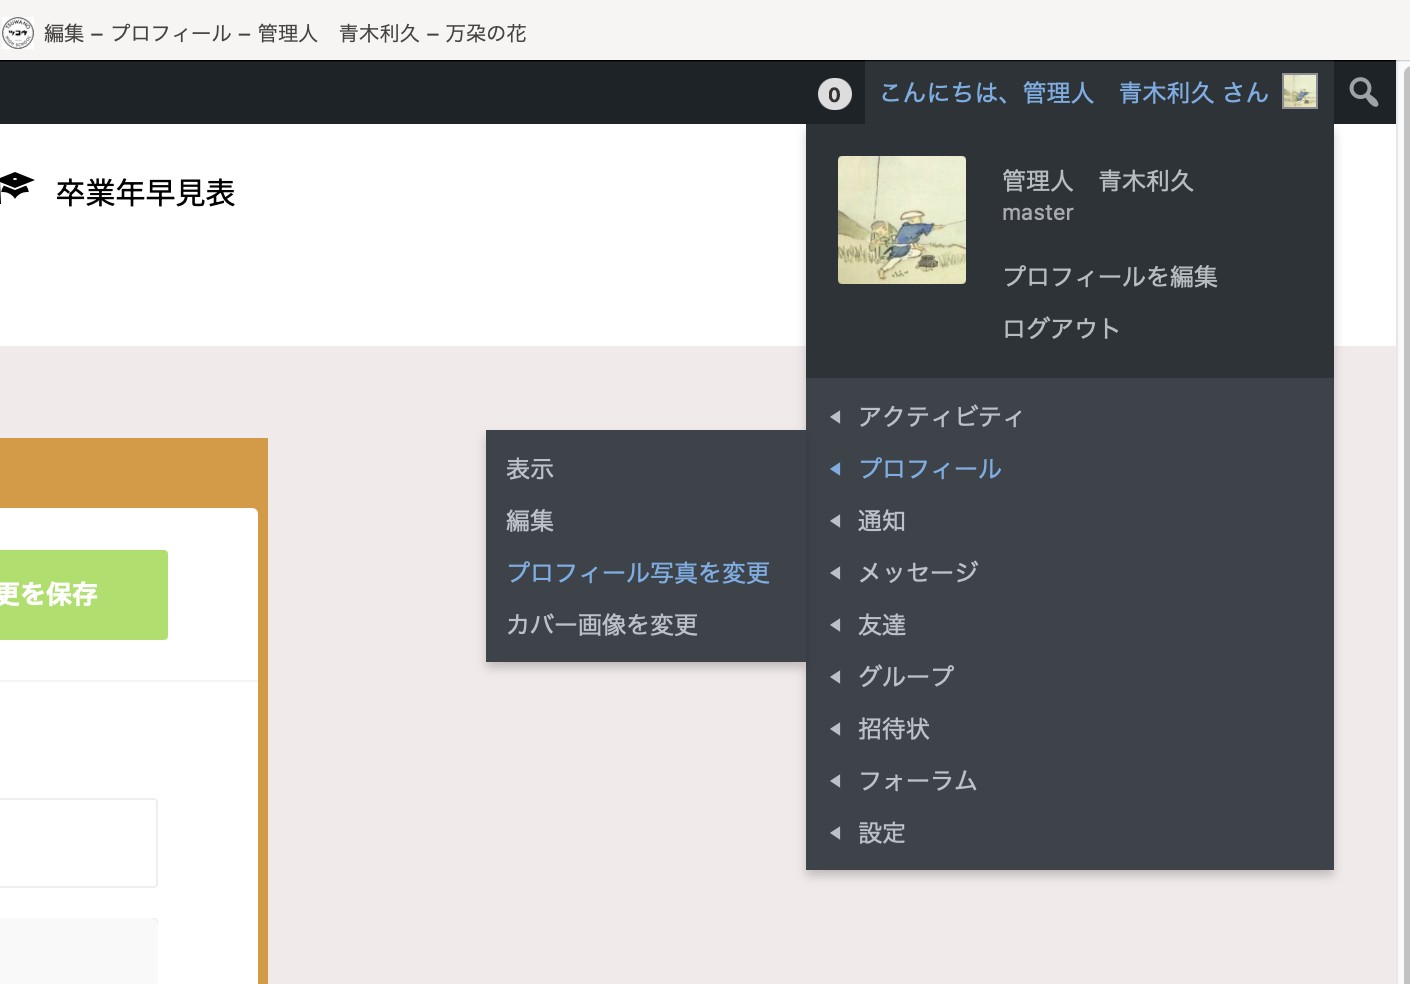Screen dimensions: 1410x984
Task: Expand the メッセージ submenu arrow
Action: (835, 573)
